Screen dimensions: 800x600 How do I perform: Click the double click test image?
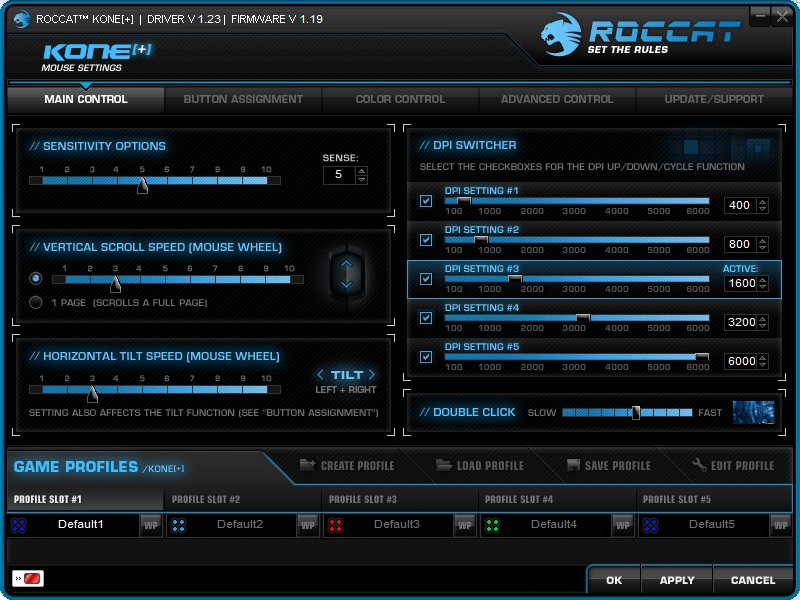coord(754,412)
